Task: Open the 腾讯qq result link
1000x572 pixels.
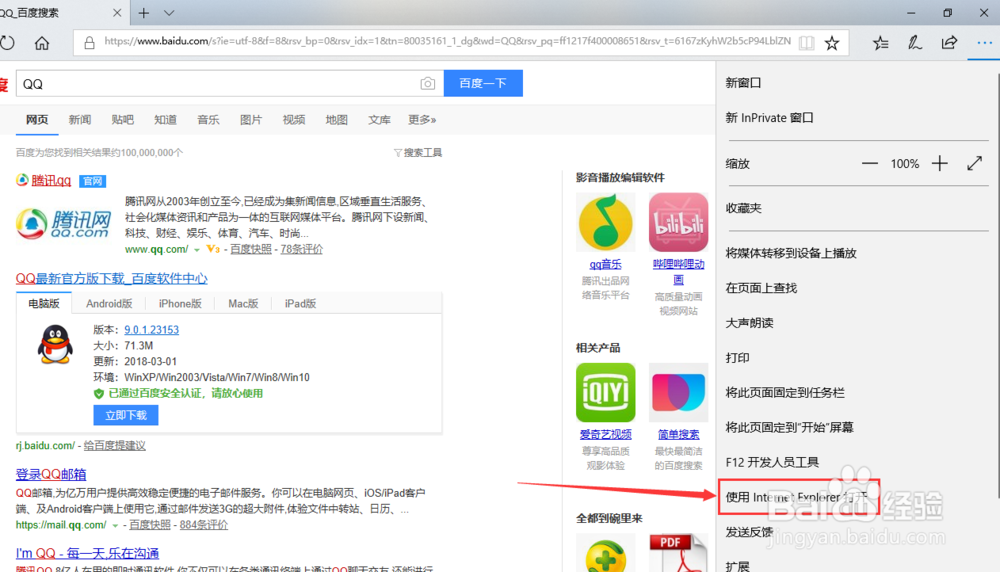Action: pos(51,180)
